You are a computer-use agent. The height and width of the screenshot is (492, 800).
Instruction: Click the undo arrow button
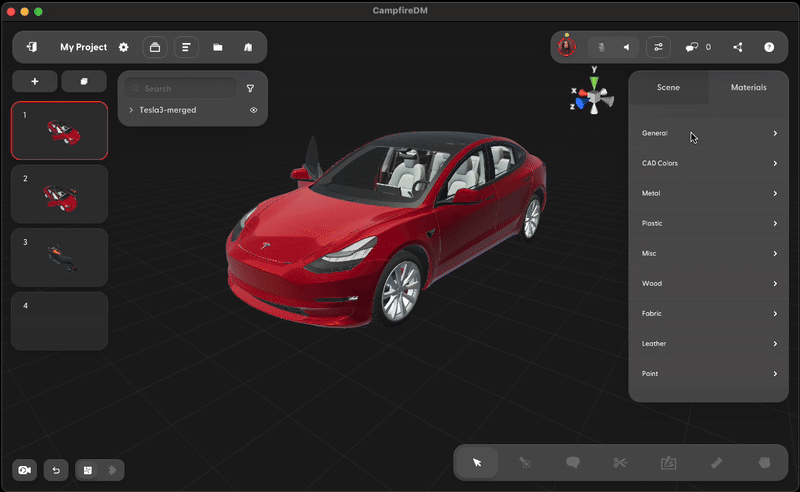pos(56,470)
